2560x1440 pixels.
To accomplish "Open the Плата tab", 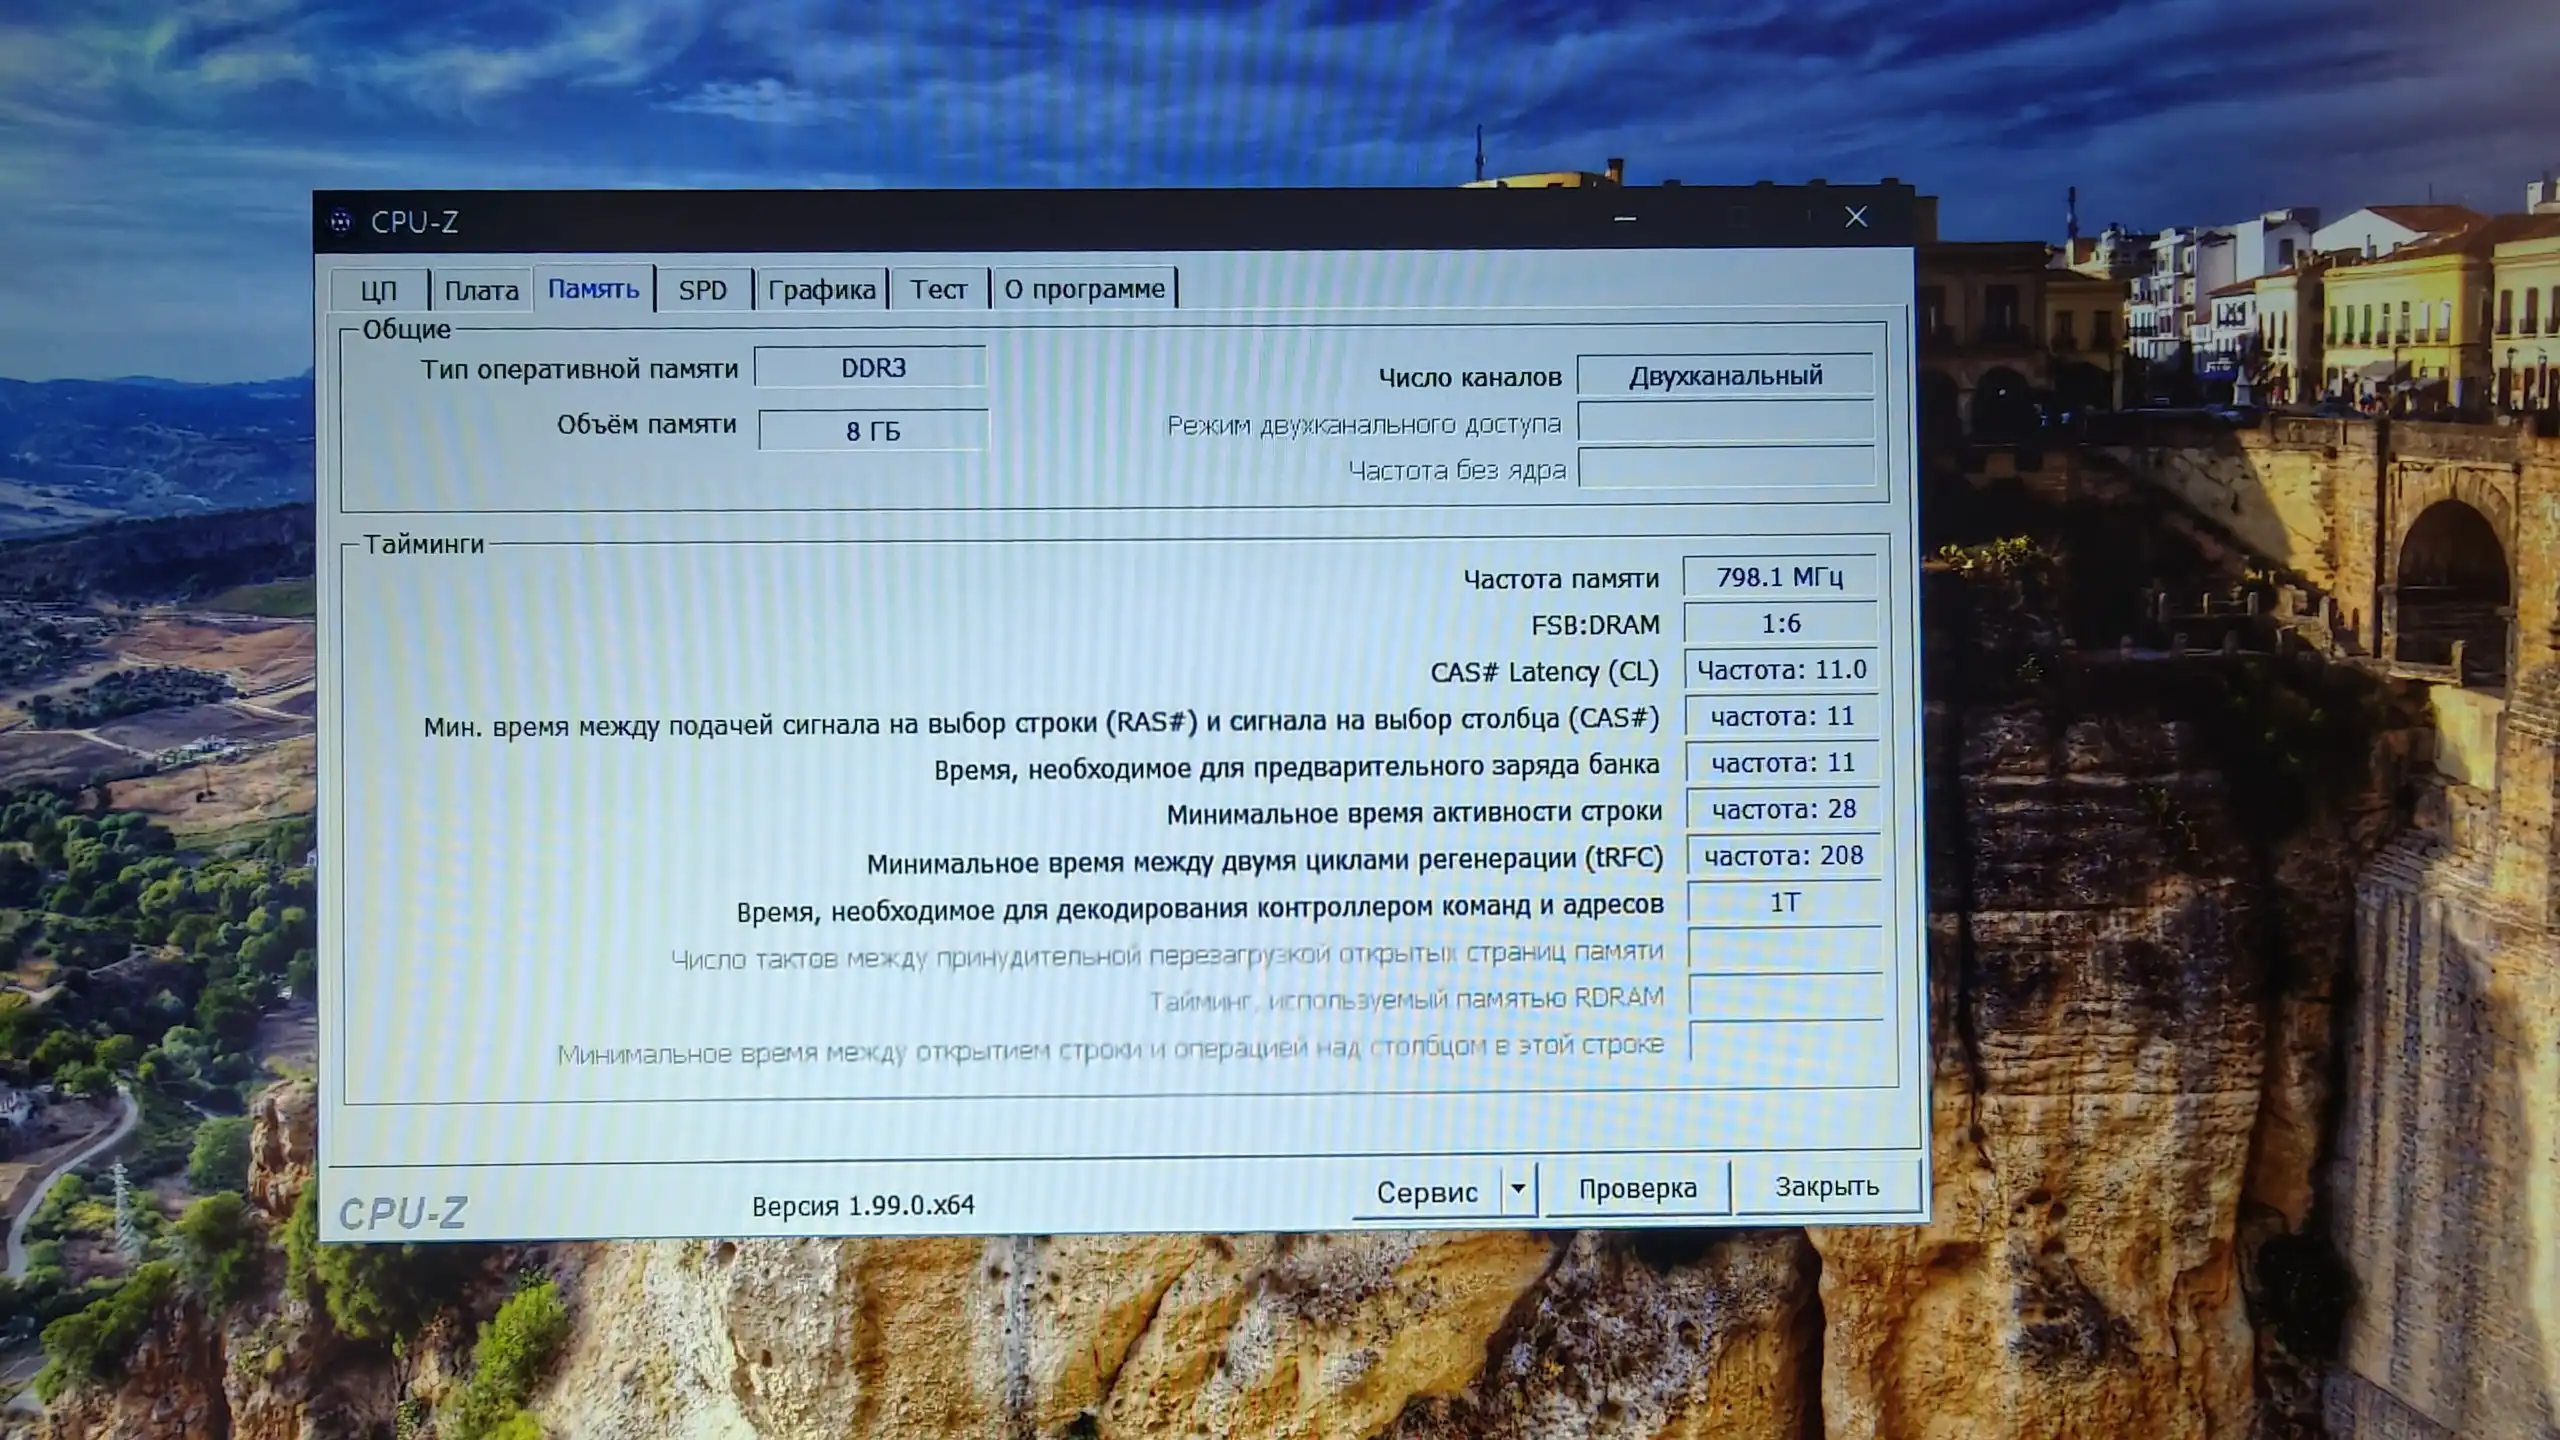I will 483,289.
